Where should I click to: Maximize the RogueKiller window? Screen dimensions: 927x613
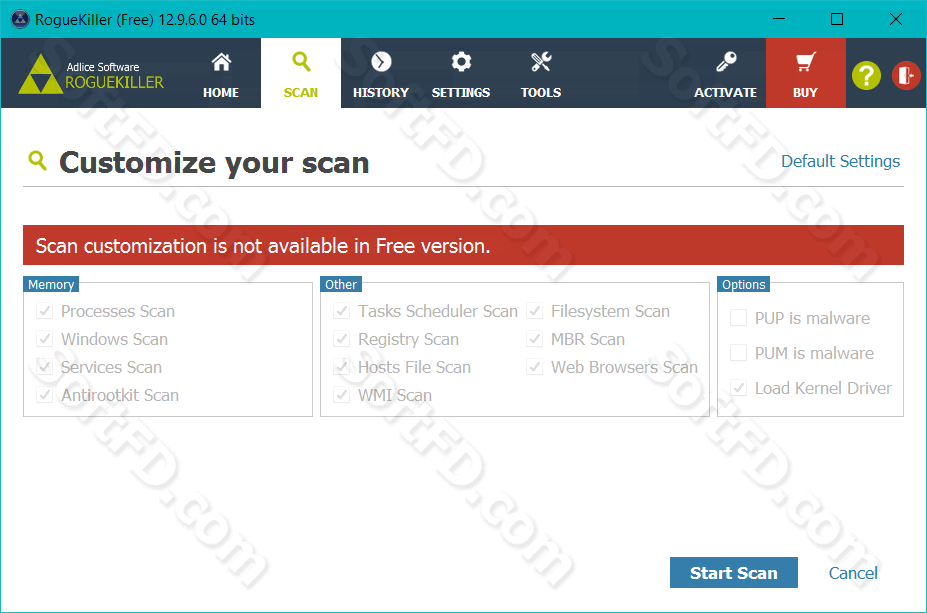click(x=837, y=19)
